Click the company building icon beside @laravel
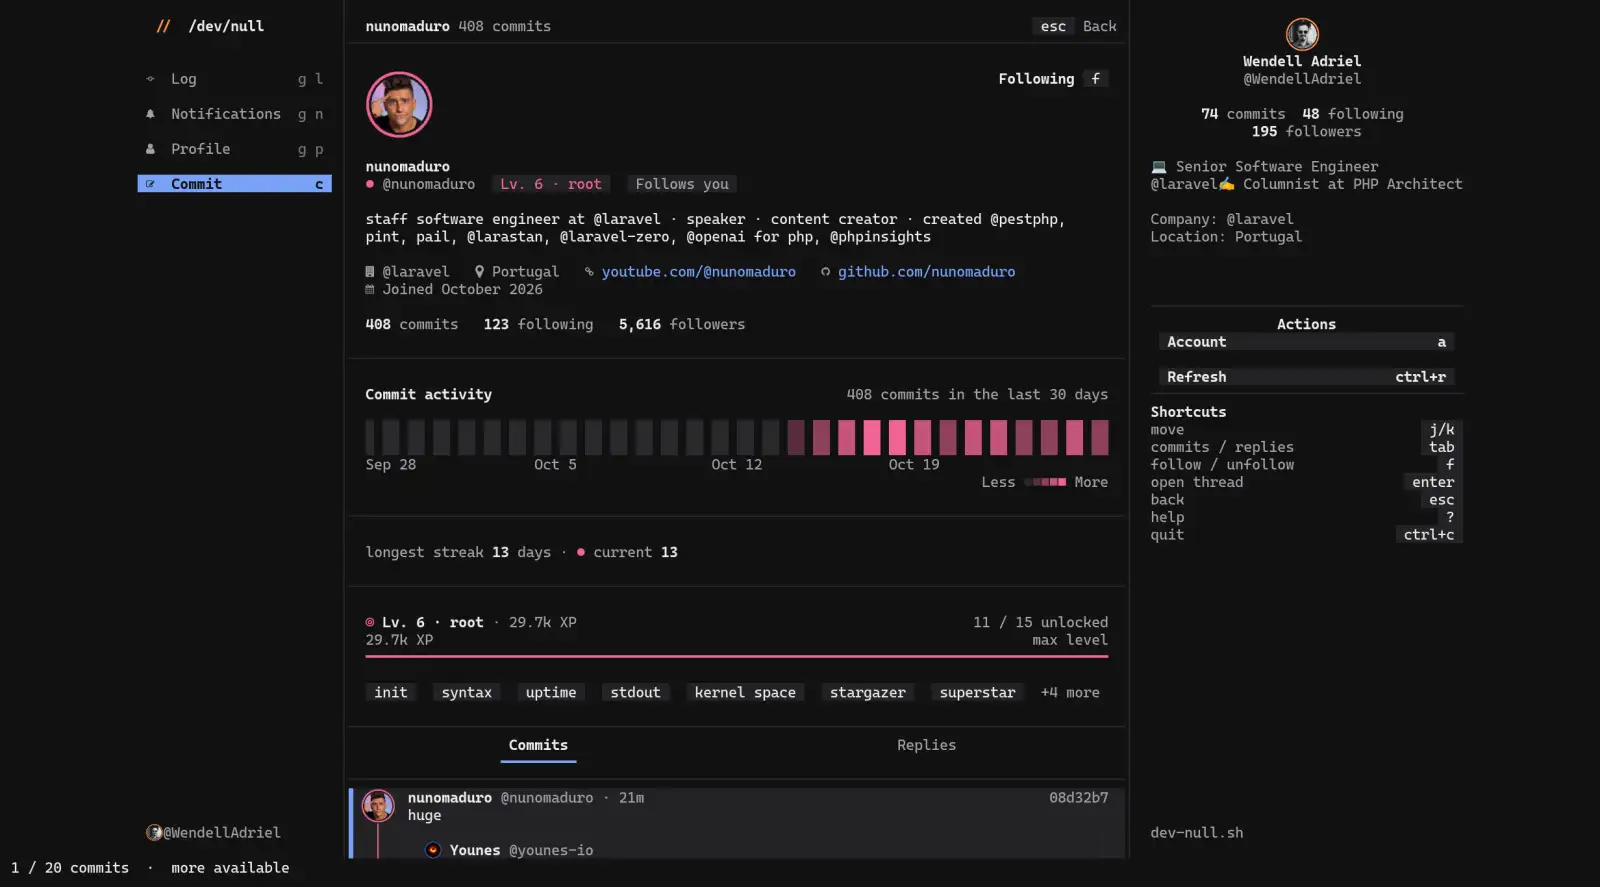The height and width of the screenshot is (887, 1600). tap(370, 272)
